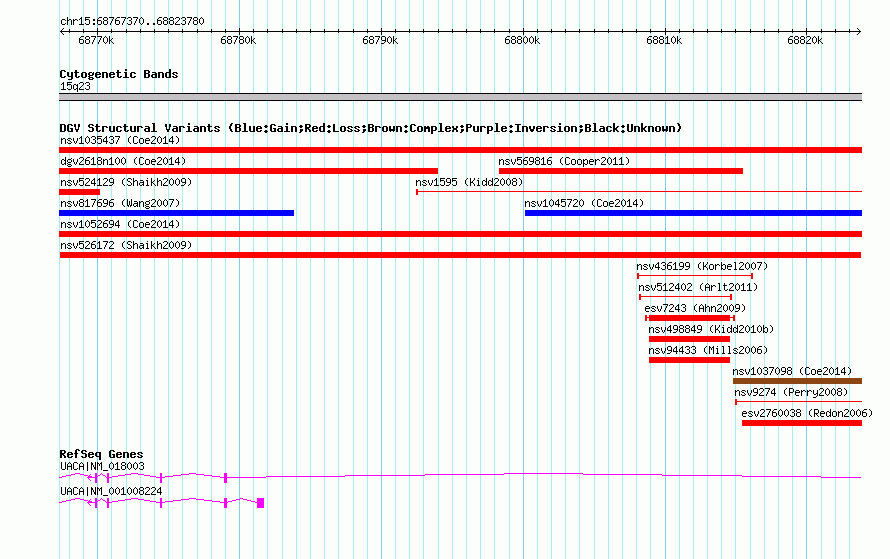
Task: Select the thin red line under nsv512402
Action: tap(686, 297)
